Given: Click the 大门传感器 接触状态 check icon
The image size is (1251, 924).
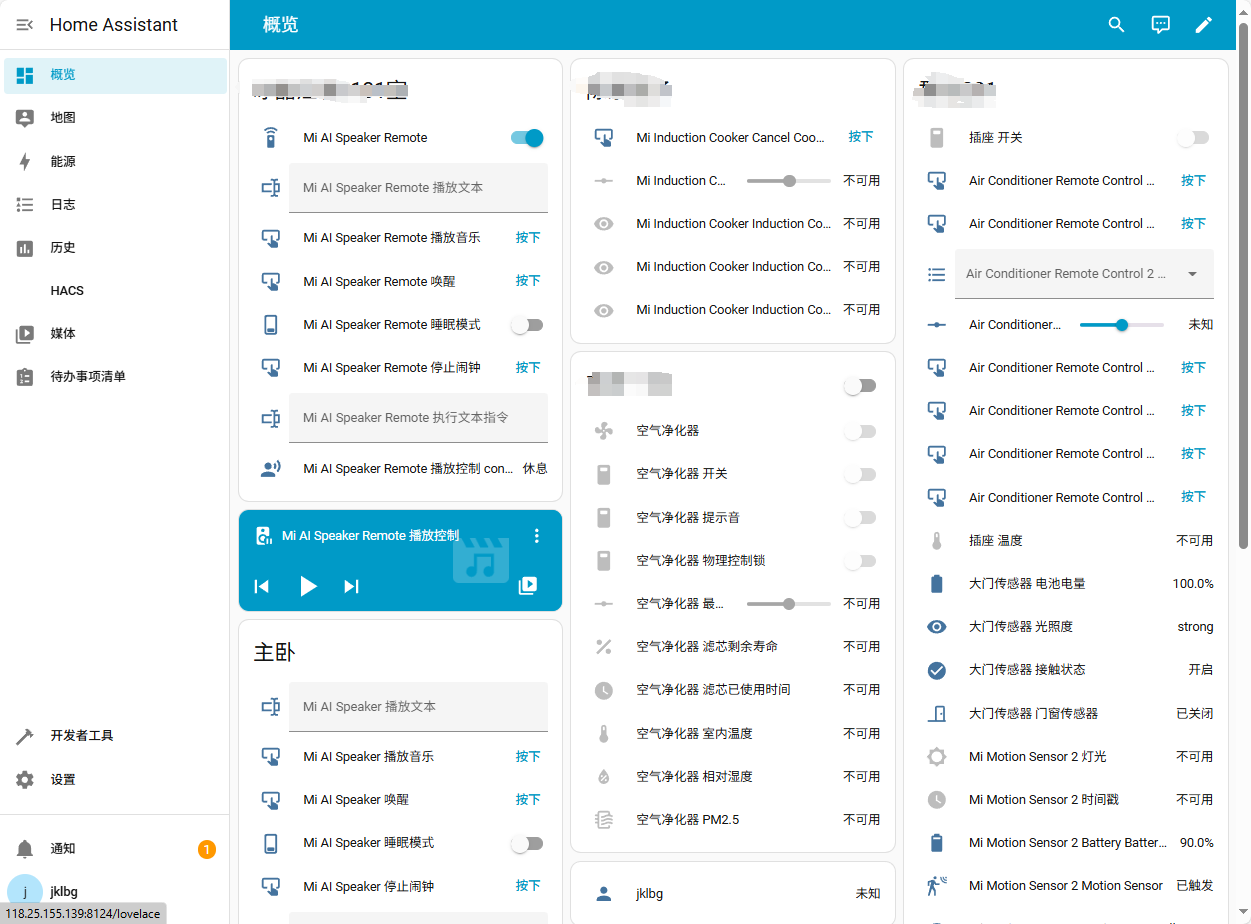Looking at the screenshot, I should pos(937,670).
